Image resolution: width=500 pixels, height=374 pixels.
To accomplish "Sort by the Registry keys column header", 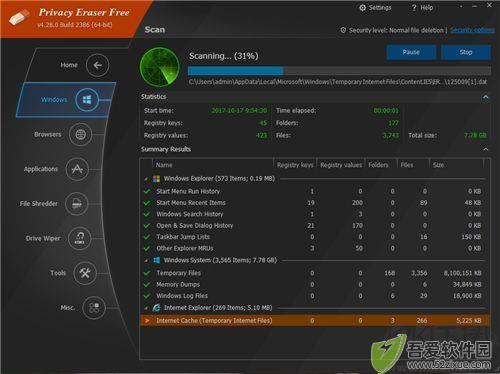I will [x=295, y=165].
